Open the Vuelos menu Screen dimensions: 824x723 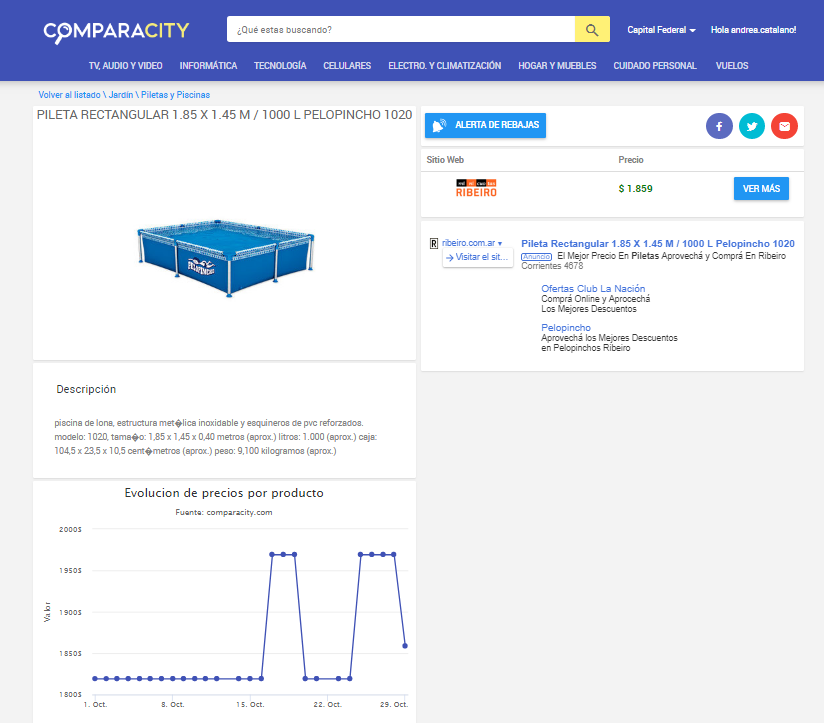(732, 66)
